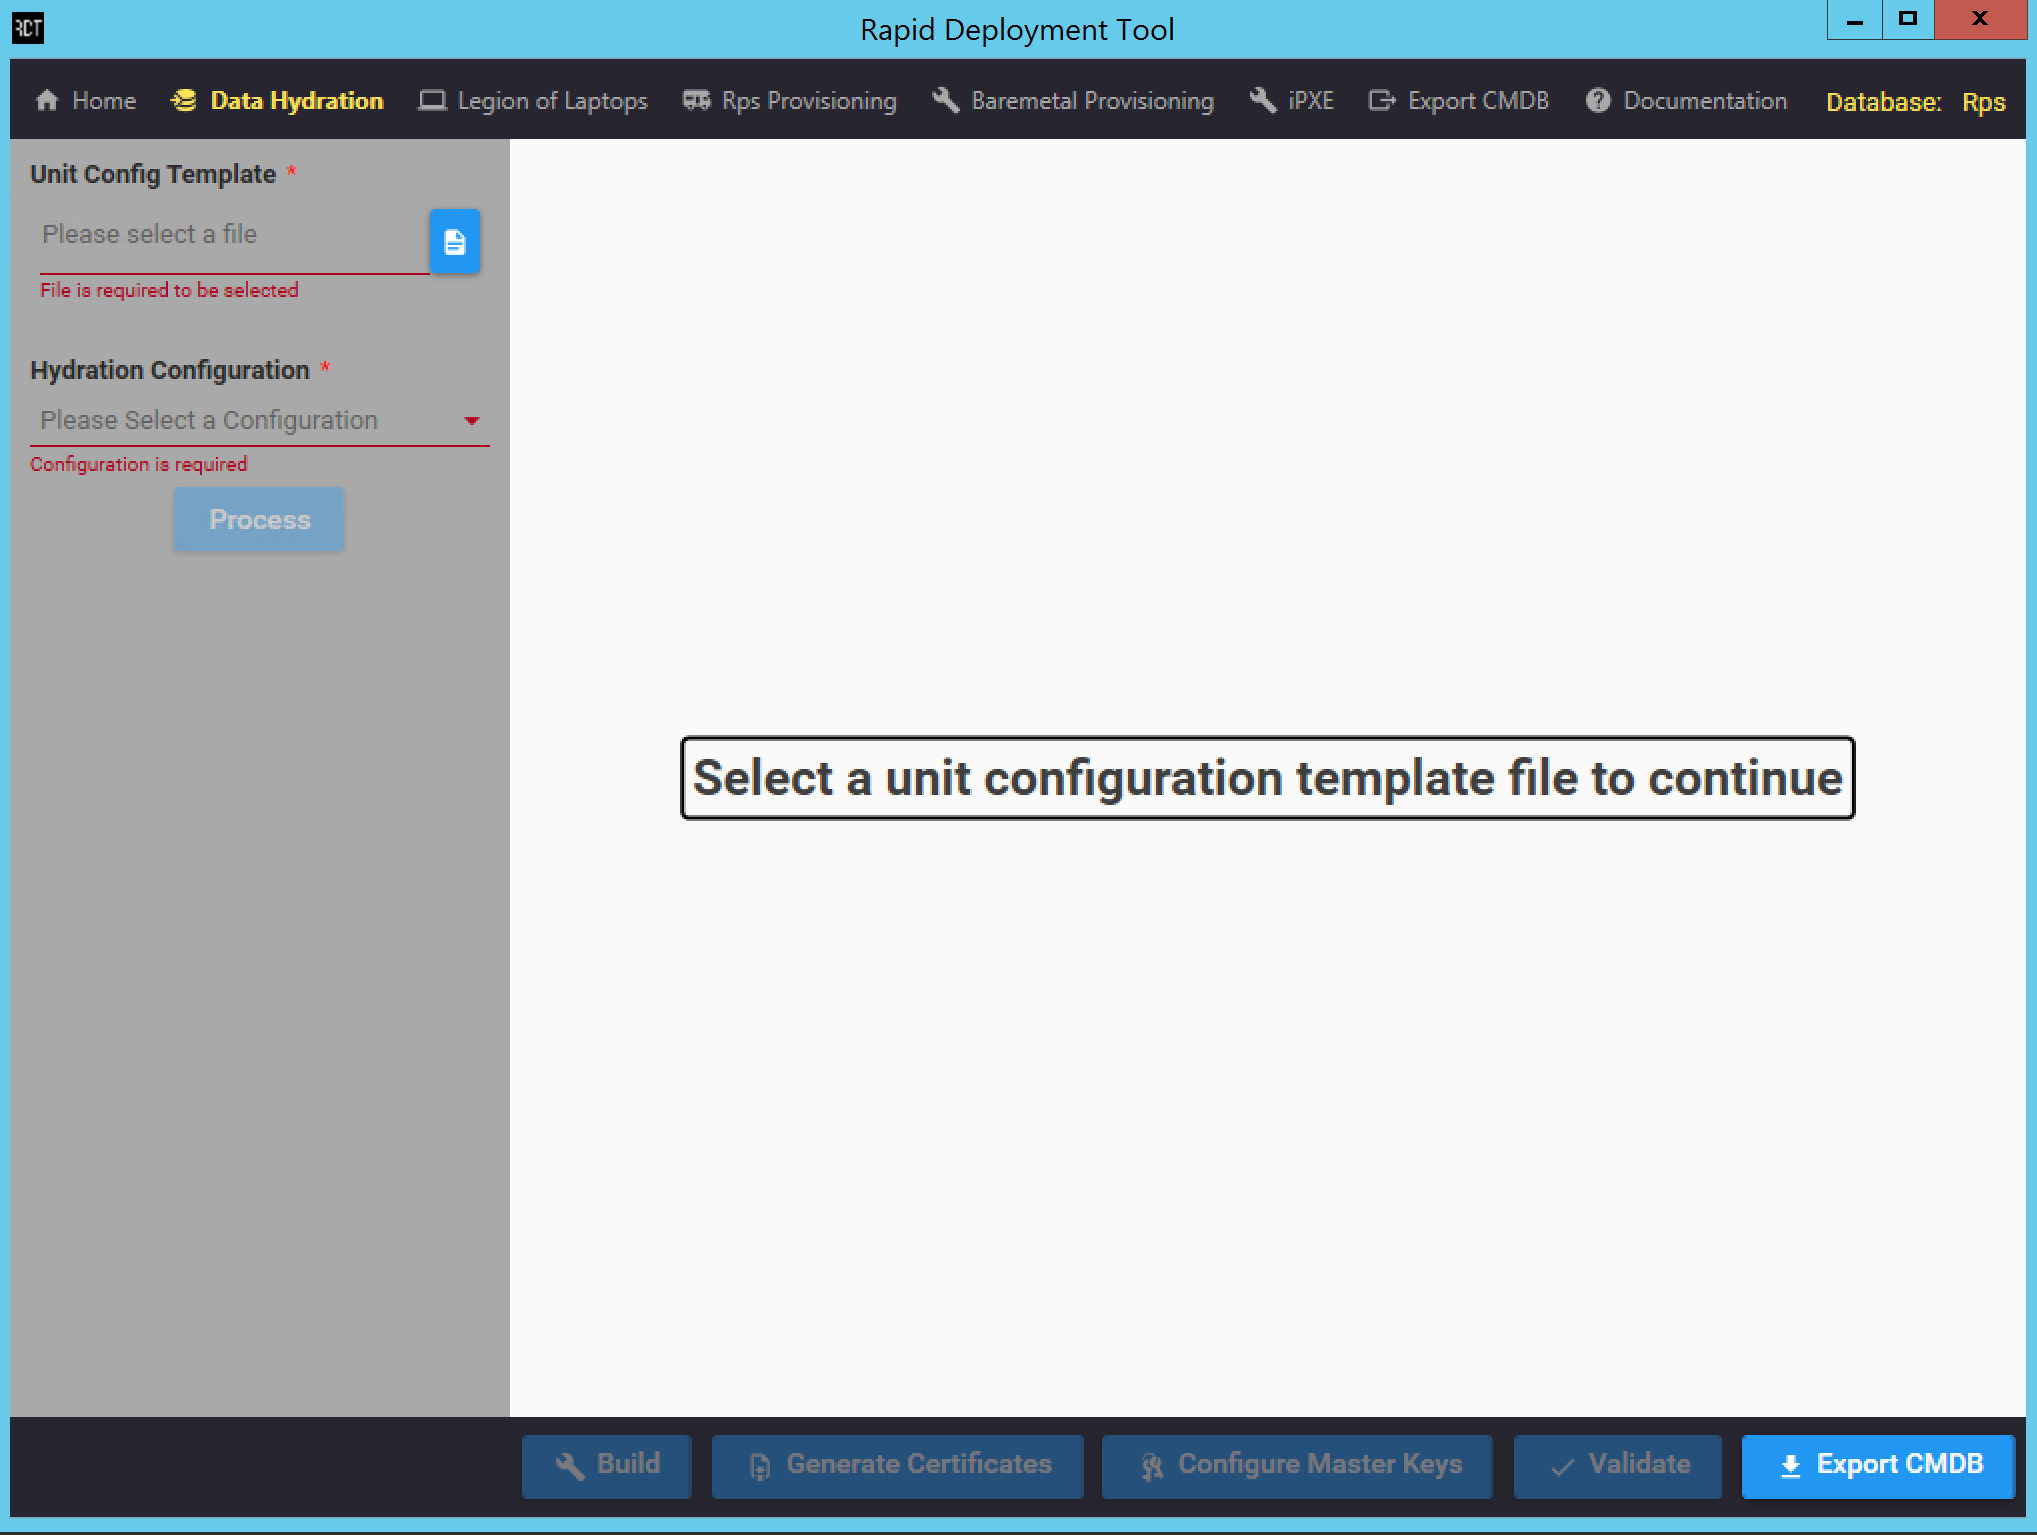This screenshot has height=1535, width=2037.
Task: Click the Database: Rps label
Action: pyautogui.click(x=1915, y=102)
